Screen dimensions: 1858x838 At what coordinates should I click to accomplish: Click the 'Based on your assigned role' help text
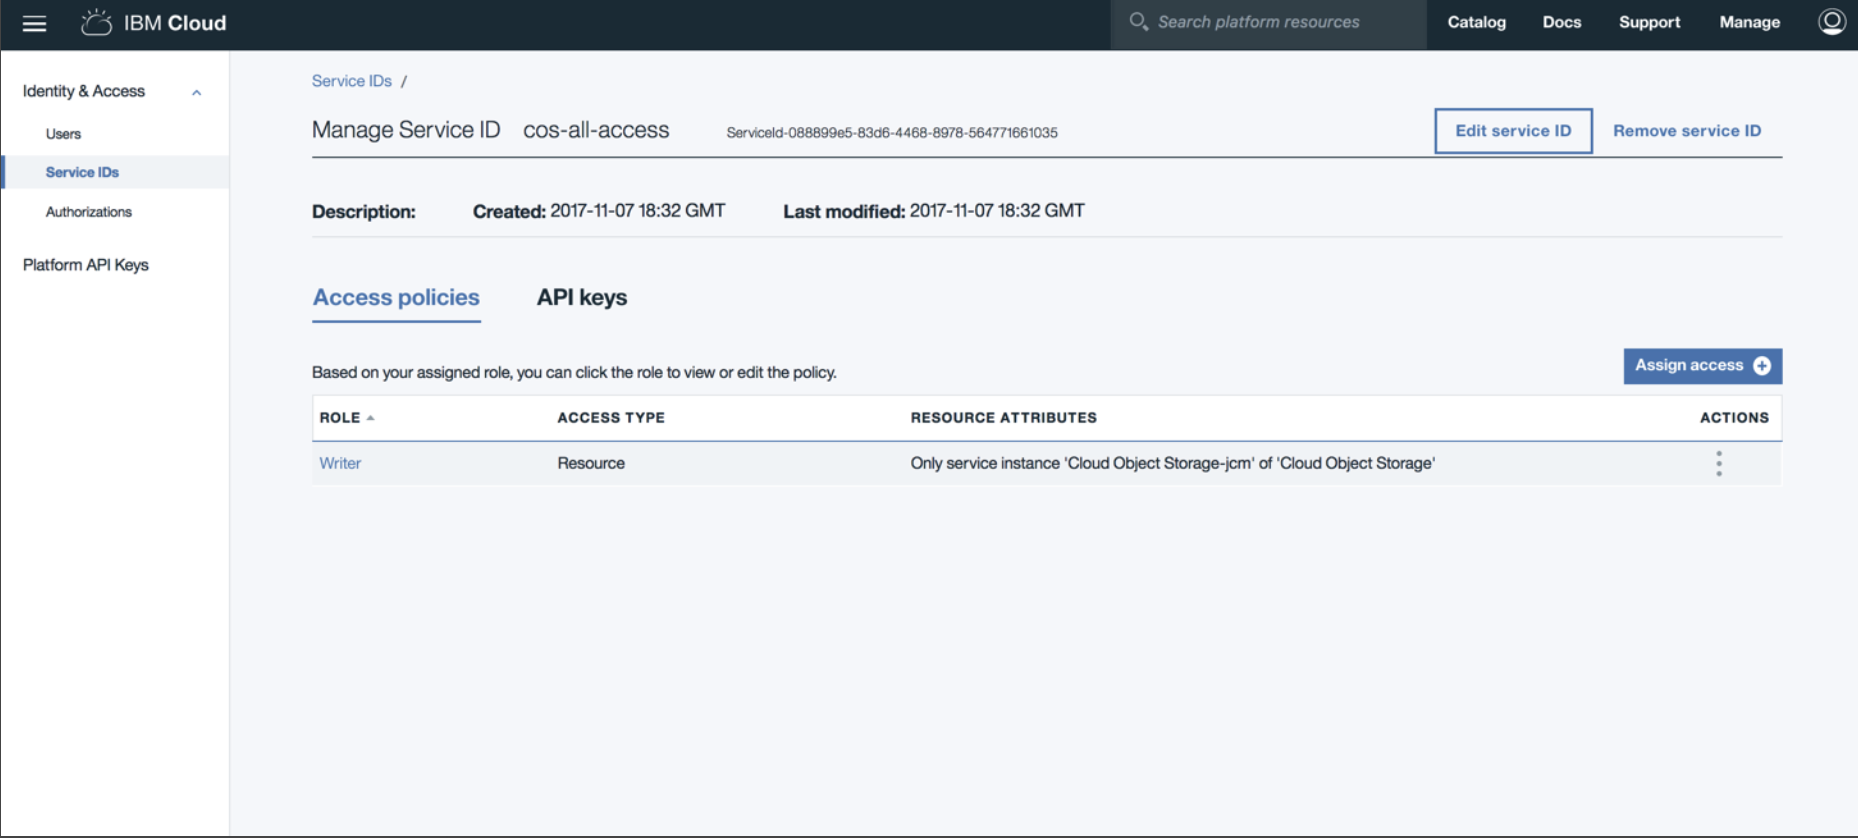pyautogui.click(x=574, y=373)
